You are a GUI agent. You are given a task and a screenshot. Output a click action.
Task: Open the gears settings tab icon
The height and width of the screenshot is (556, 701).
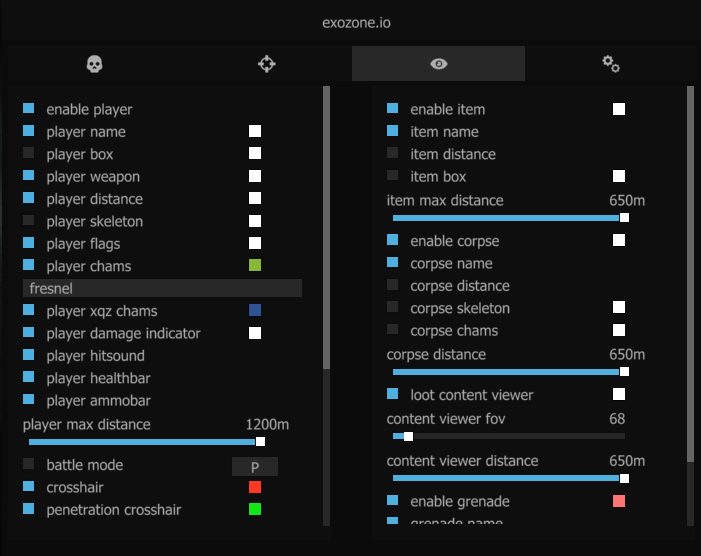pyautogui.click(x=611, y=64)
